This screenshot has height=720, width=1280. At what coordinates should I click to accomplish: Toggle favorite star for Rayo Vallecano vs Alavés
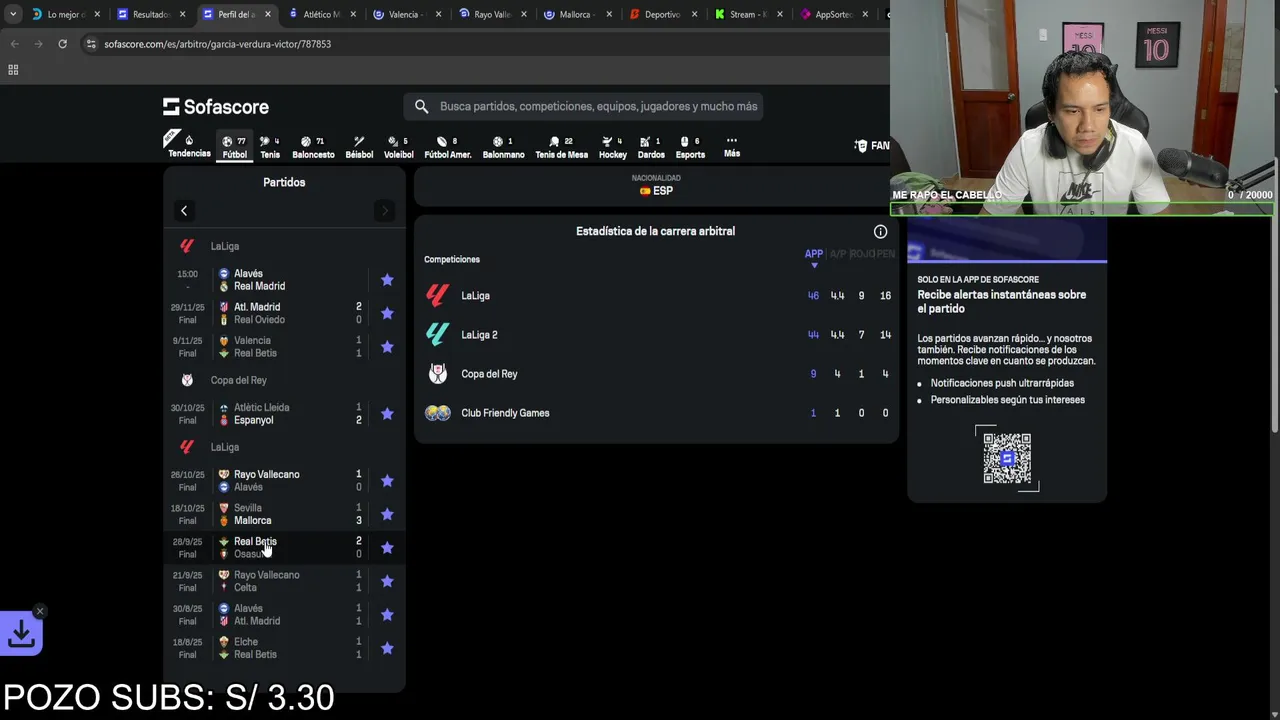pyautogui.click(x=387, y=481)
